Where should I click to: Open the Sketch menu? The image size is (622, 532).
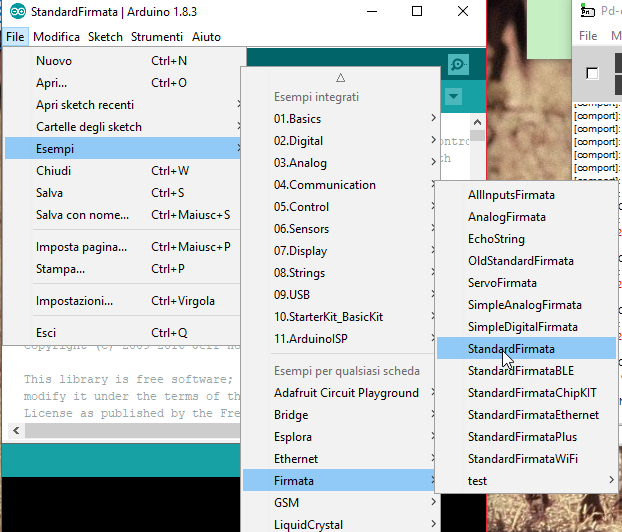[105, 37]
